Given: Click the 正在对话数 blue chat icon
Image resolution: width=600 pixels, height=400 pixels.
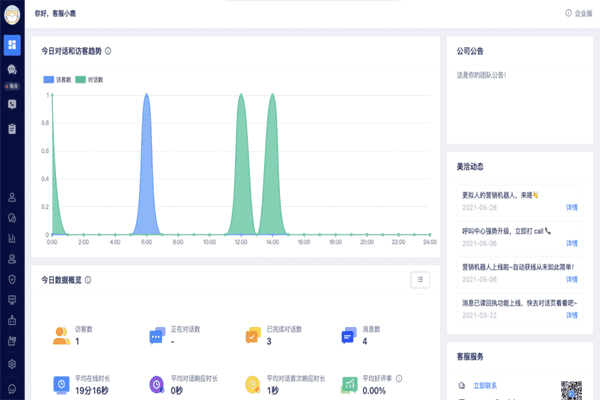Looking at the screenshot, I should [157, 336].
